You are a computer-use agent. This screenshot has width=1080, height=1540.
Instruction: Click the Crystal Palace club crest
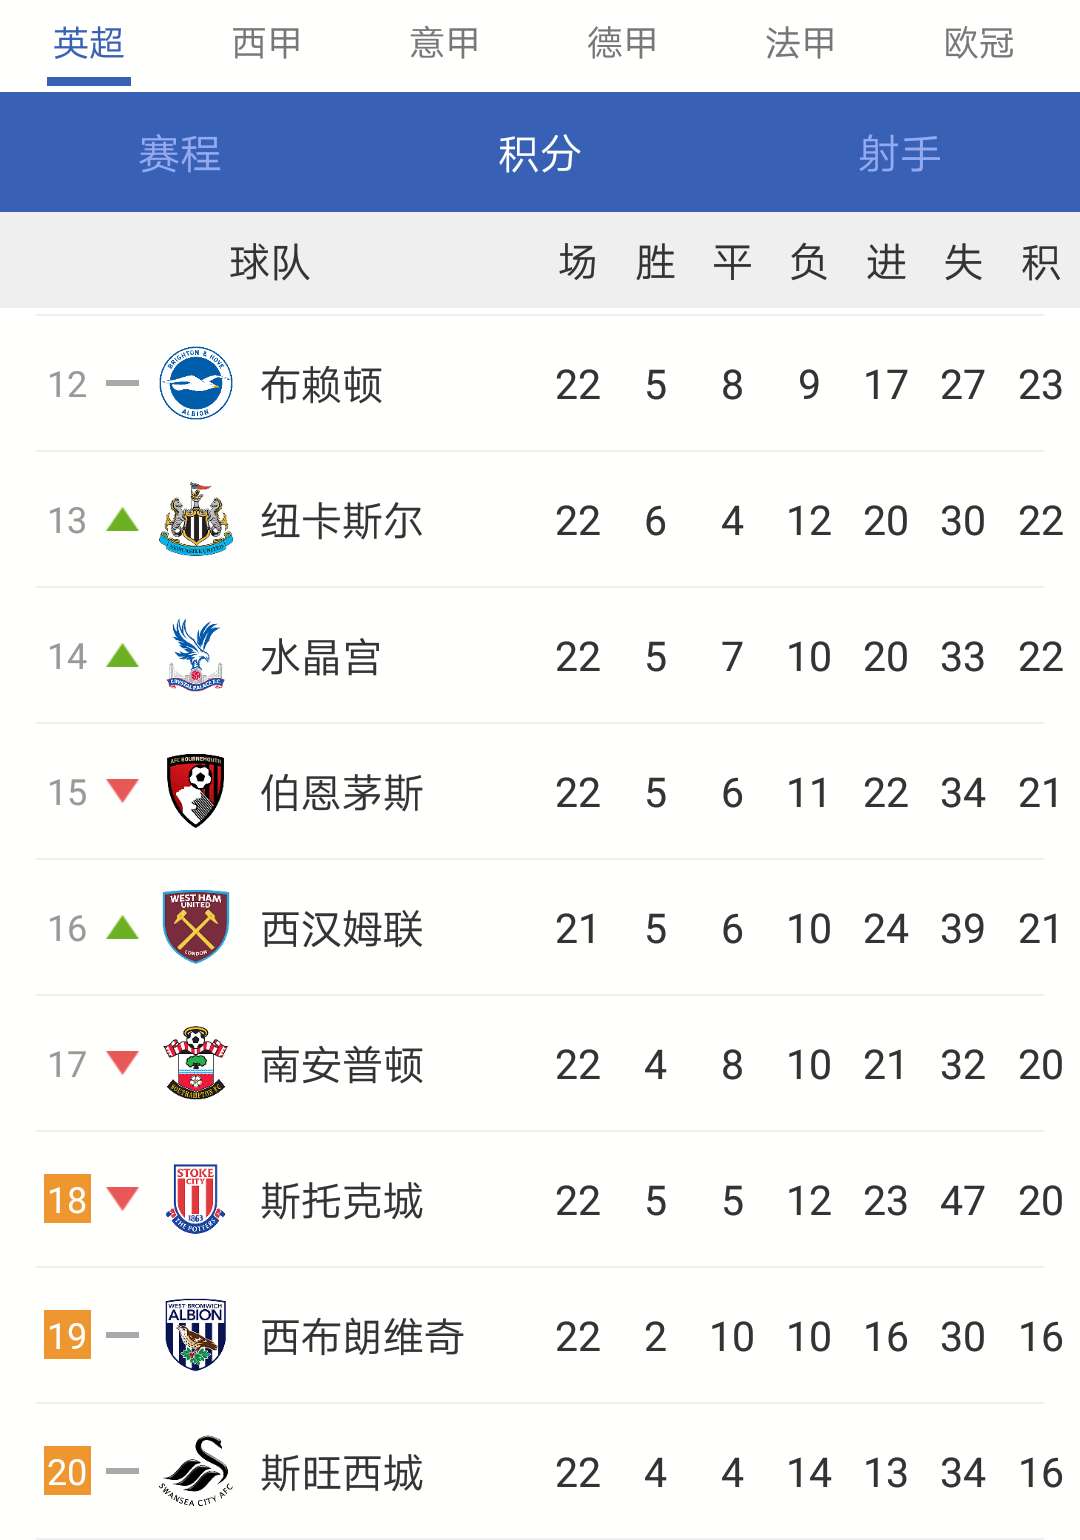(193, 656)
